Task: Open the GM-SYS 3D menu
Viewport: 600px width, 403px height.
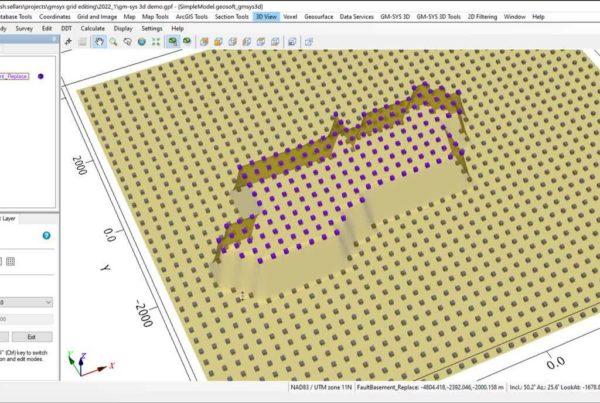Action: [x=395, y=17]
